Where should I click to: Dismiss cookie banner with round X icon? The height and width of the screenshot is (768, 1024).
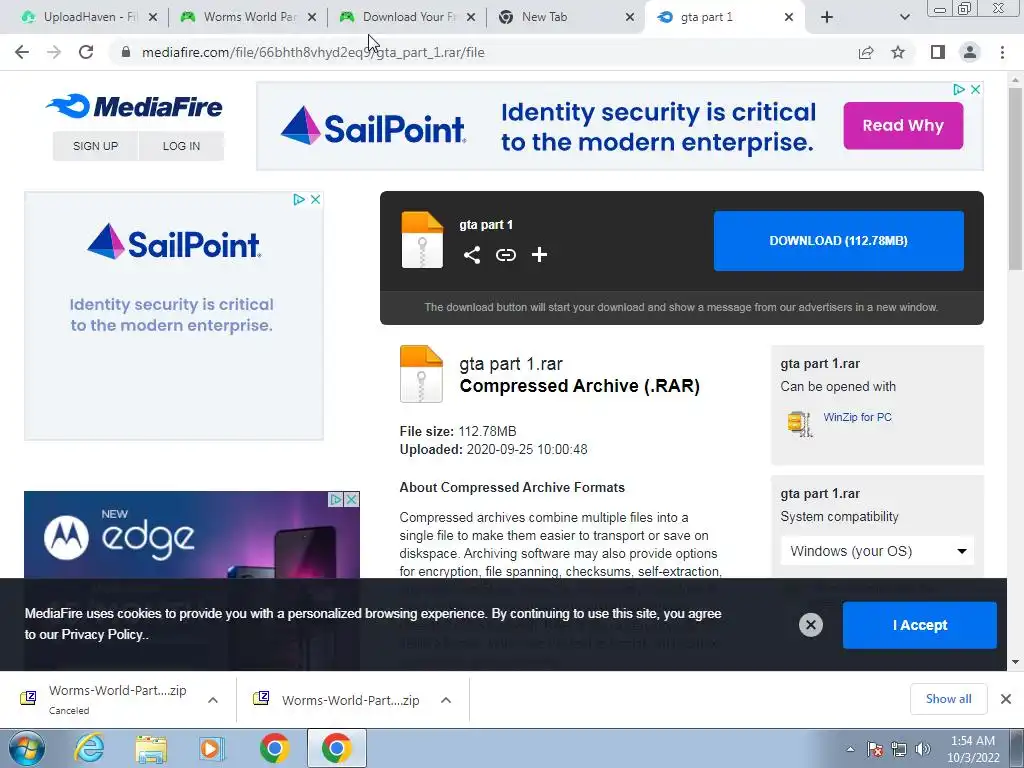point(810,625)
